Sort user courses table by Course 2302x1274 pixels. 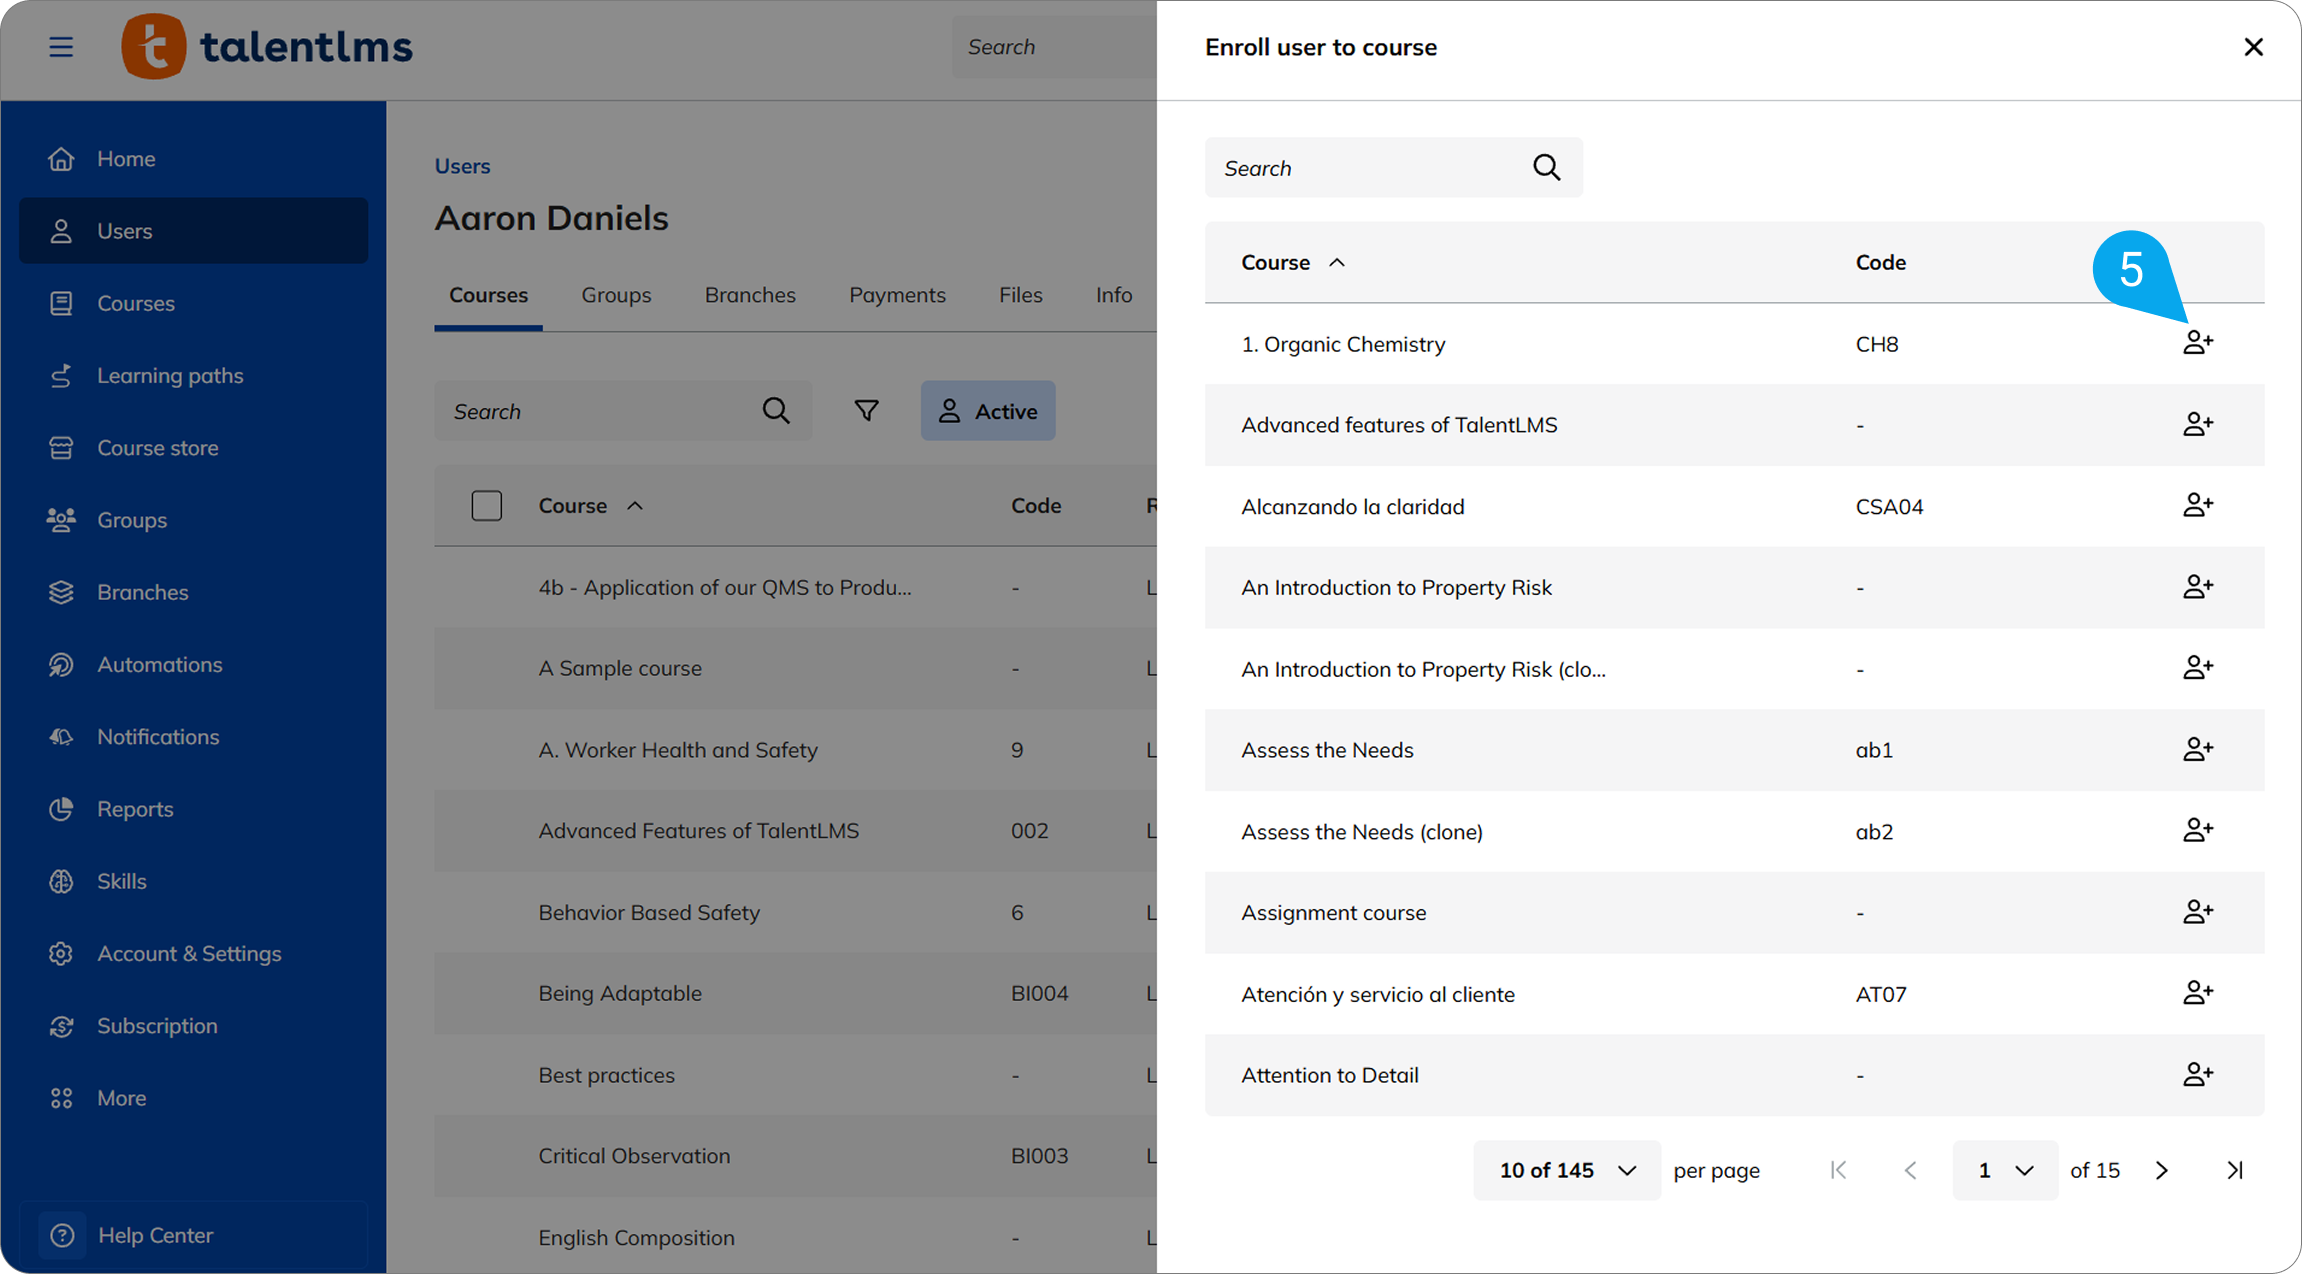click(x=590, y=505)
